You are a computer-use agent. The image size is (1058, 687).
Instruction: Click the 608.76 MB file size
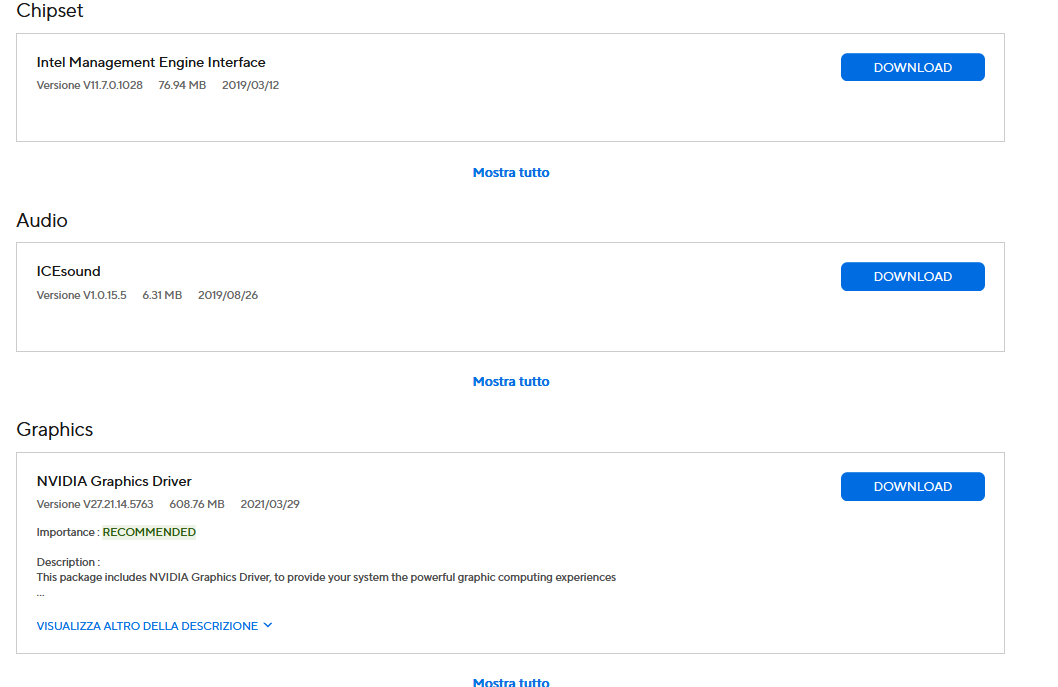pos(197,504)
